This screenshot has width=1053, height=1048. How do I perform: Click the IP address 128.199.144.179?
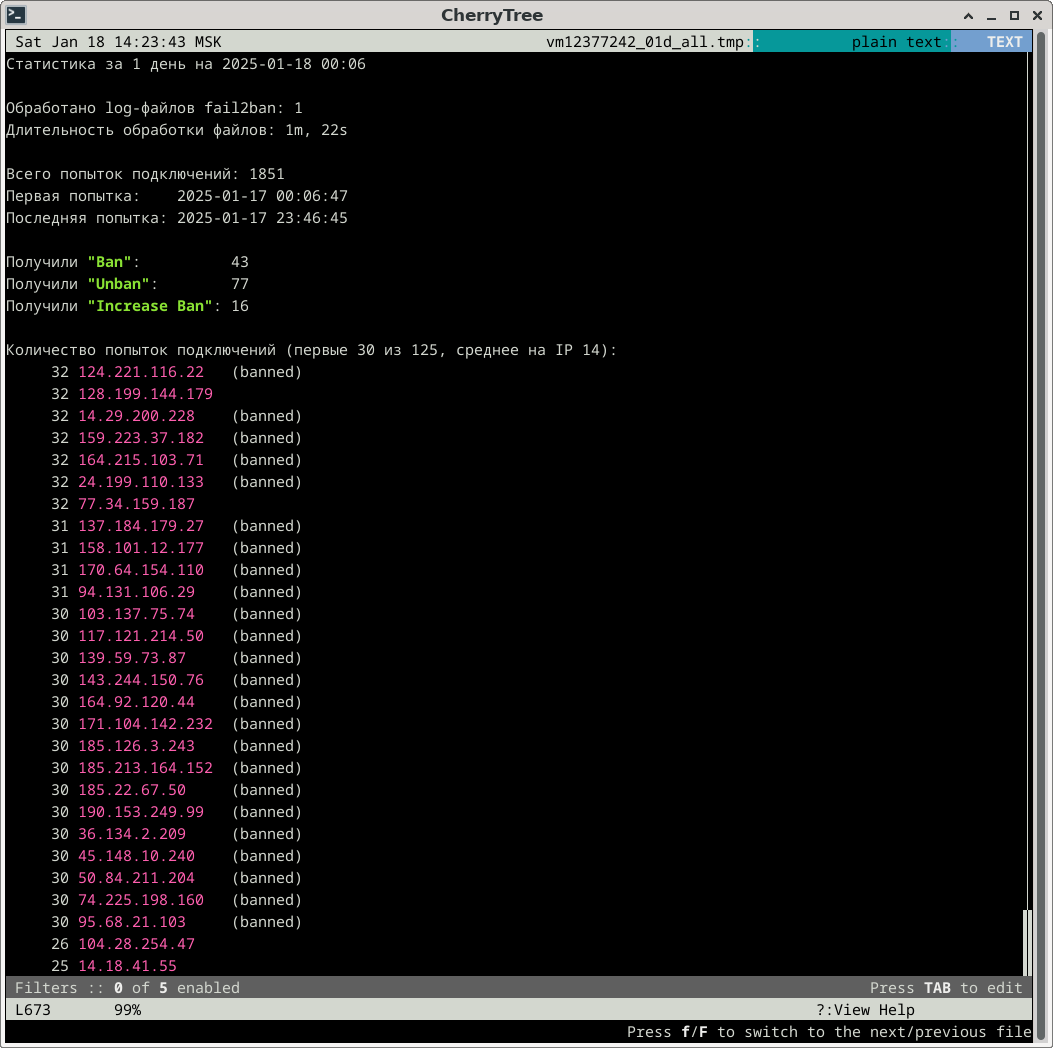coord(145,394)
